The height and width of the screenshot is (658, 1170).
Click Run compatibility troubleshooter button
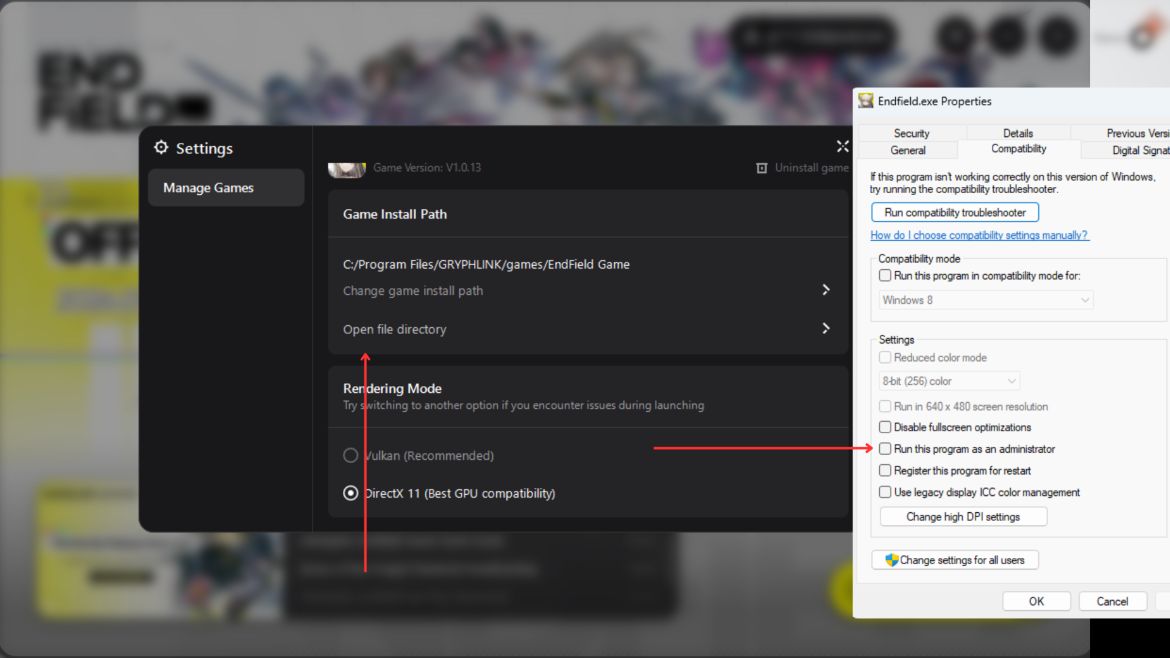955,213
